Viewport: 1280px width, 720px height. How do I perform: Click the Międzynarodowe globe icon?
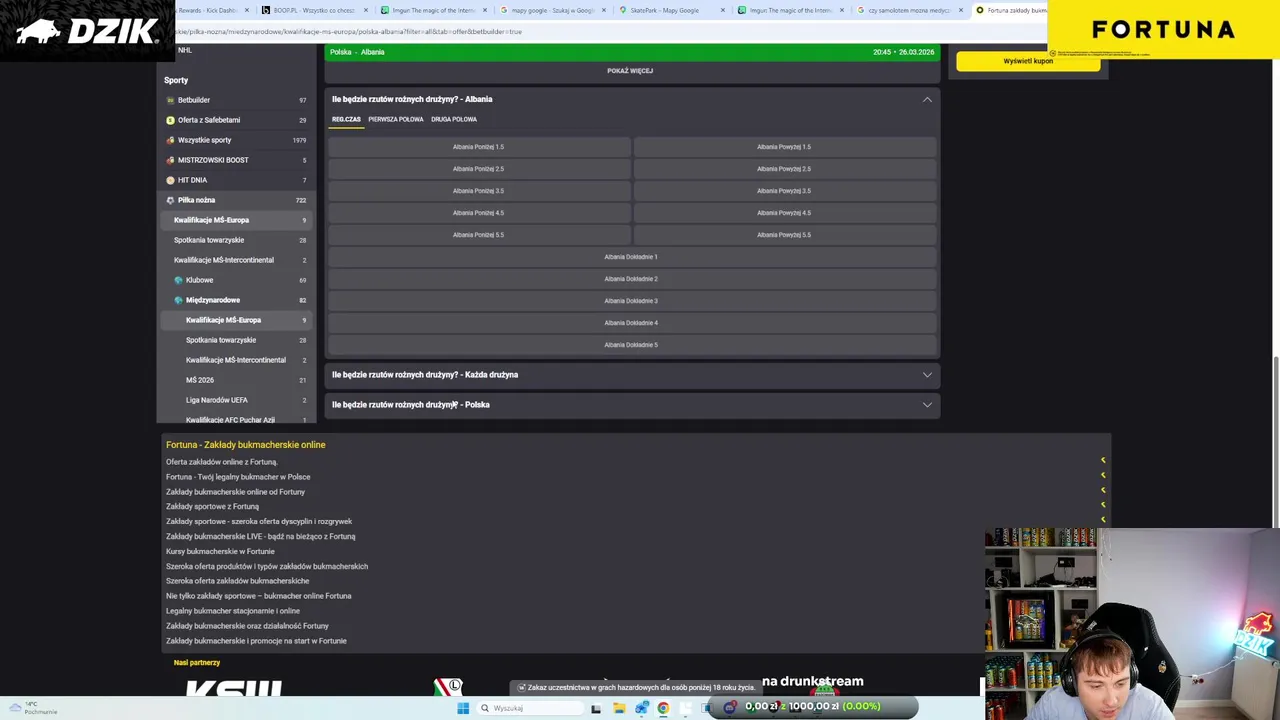click(x=178, y=300)
